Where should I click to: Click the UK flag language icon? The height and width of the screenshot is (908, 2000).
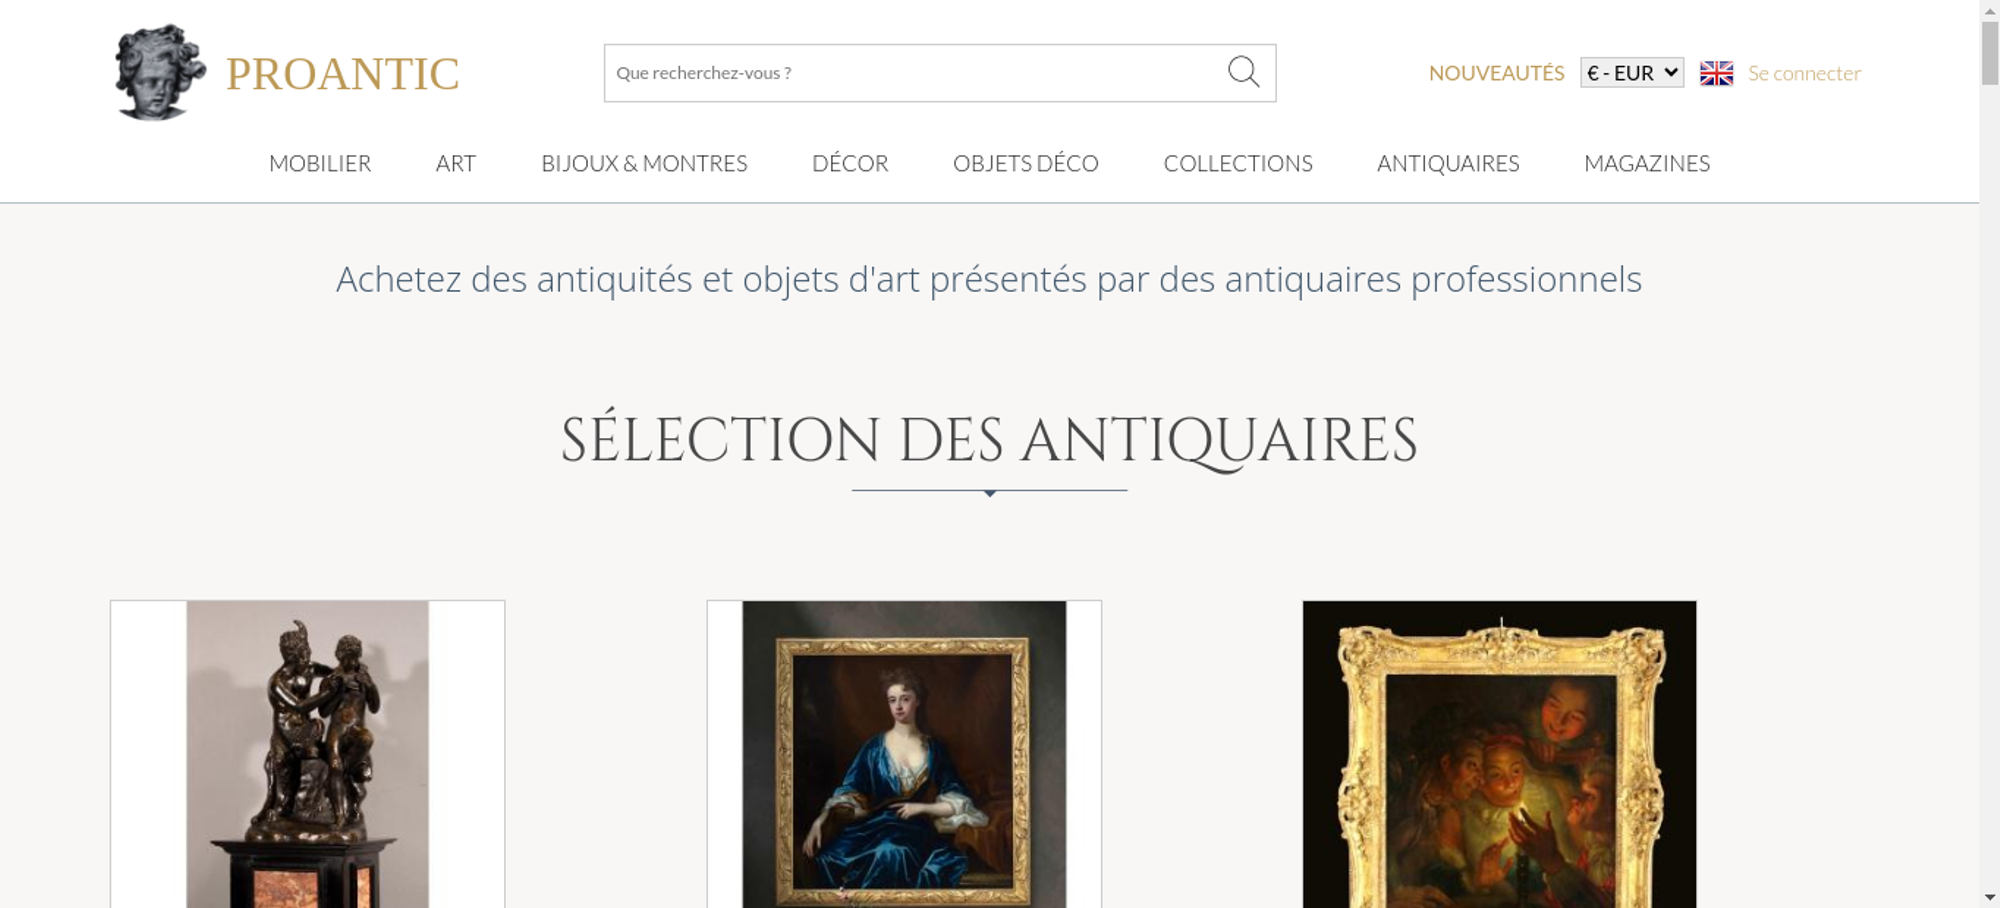1716,73
